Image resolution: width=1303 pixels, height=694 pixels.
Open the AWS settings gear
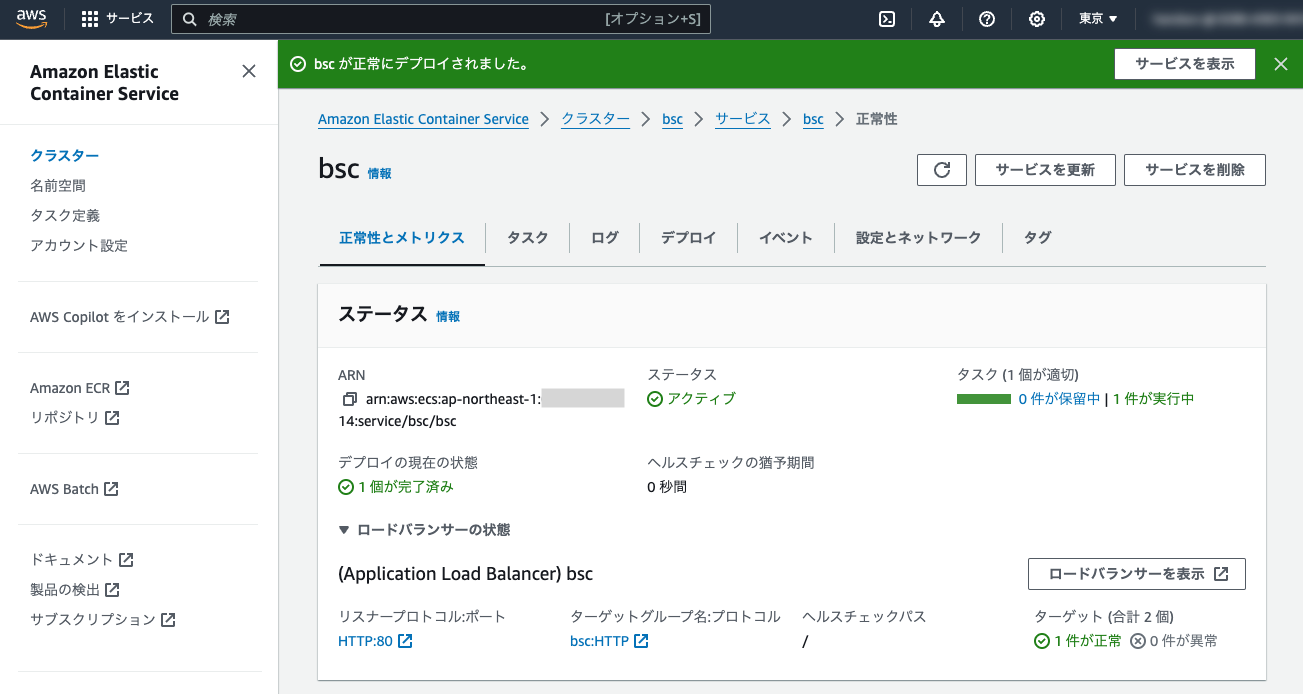tap(1036, 18)
